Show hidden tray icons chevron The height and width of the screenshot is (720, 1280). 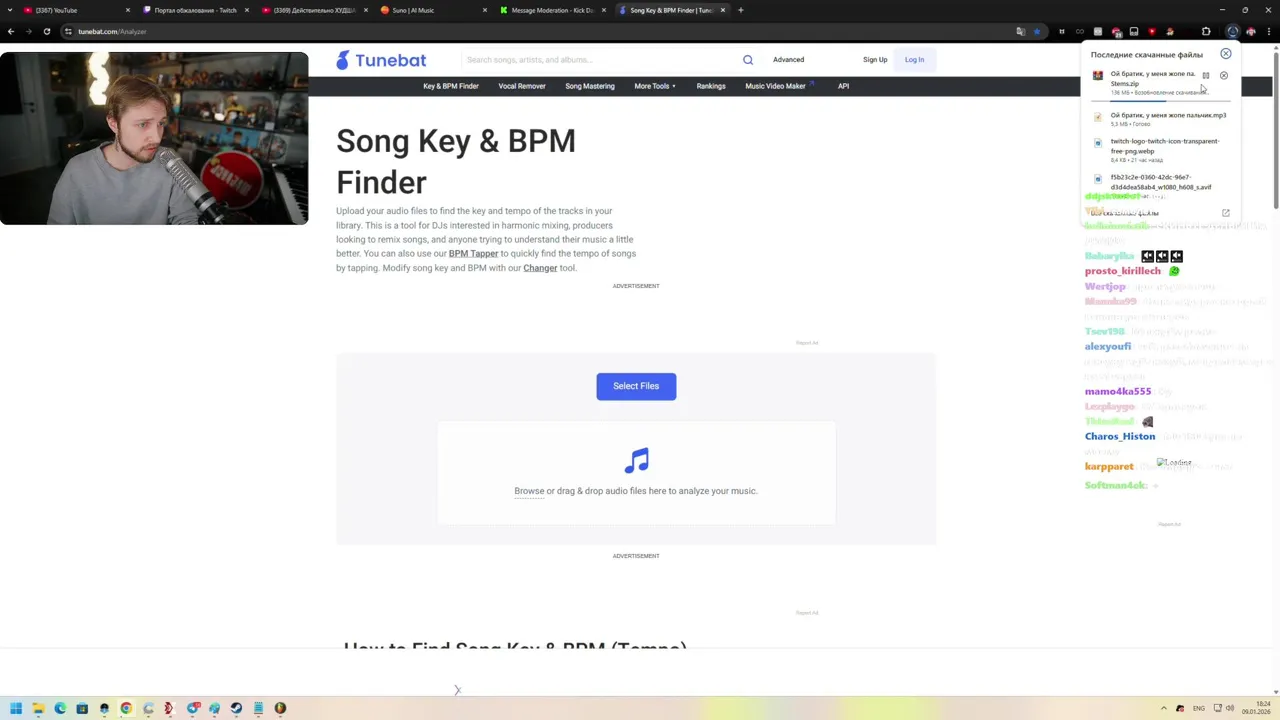[x=1164, y=708]
